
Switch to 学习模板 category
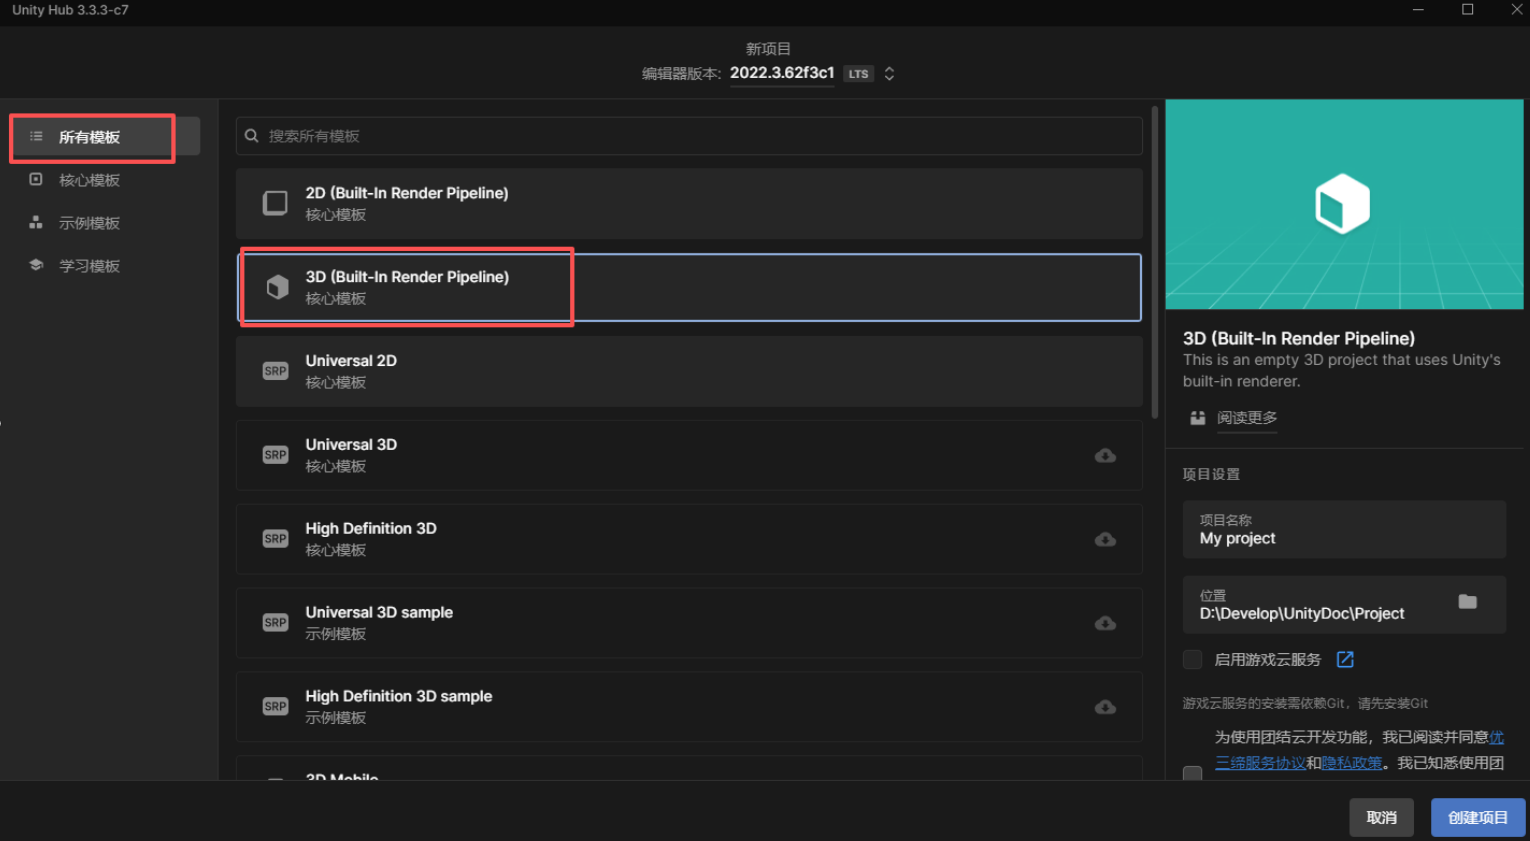89,266
